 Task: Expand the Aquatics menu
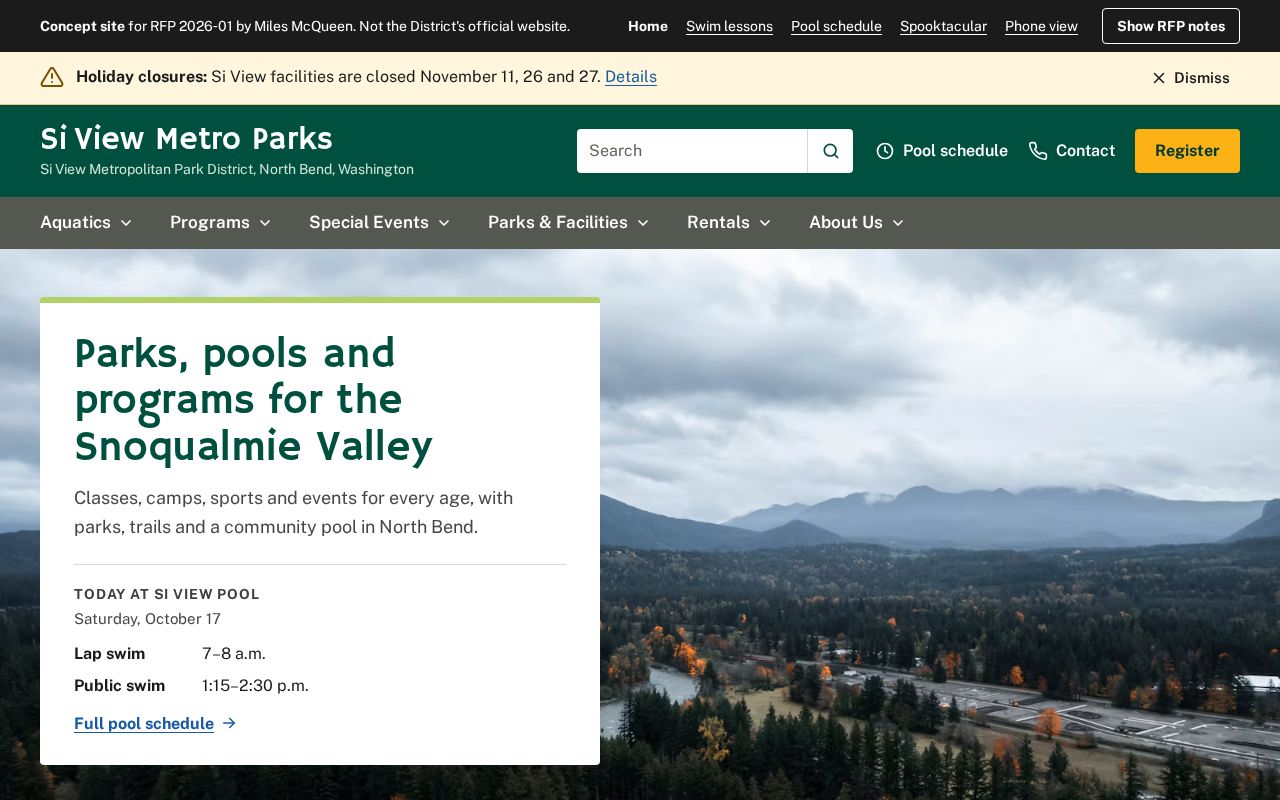pyautogui.click(x=86, y=222)
